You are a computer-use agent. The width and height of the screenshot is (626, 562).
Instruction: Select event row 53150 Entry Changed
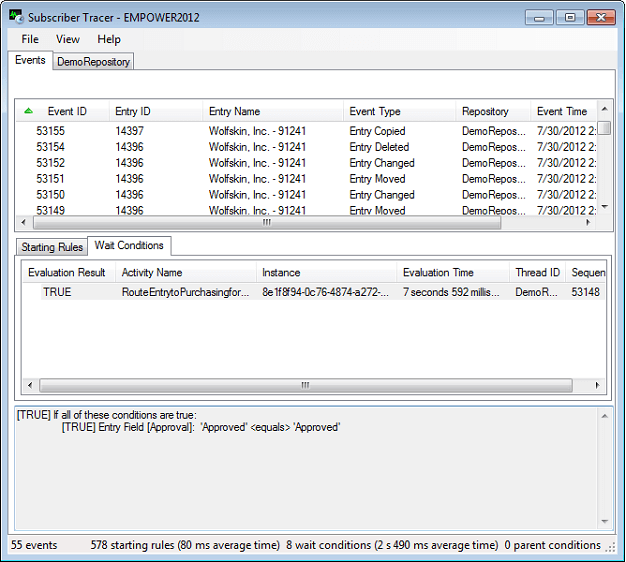pos(307,195)
